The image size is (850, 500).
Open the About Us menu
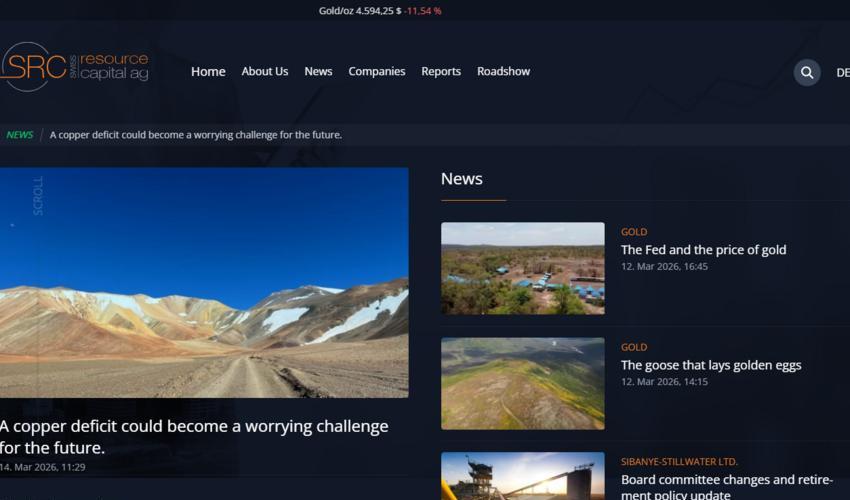pos(265,72)
